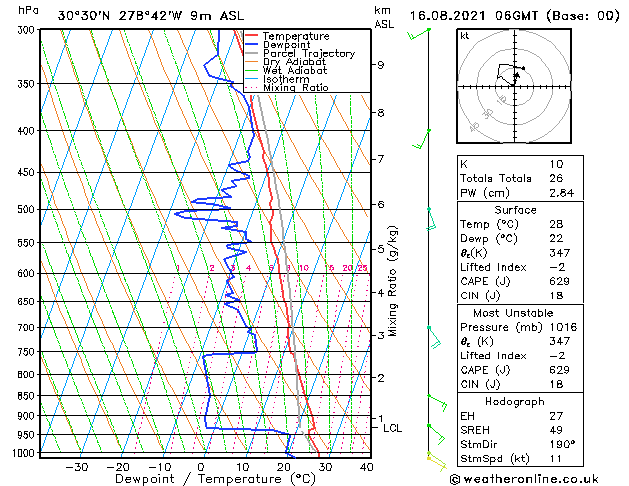Click the PW (cm) value 2.84

[561, 193]
